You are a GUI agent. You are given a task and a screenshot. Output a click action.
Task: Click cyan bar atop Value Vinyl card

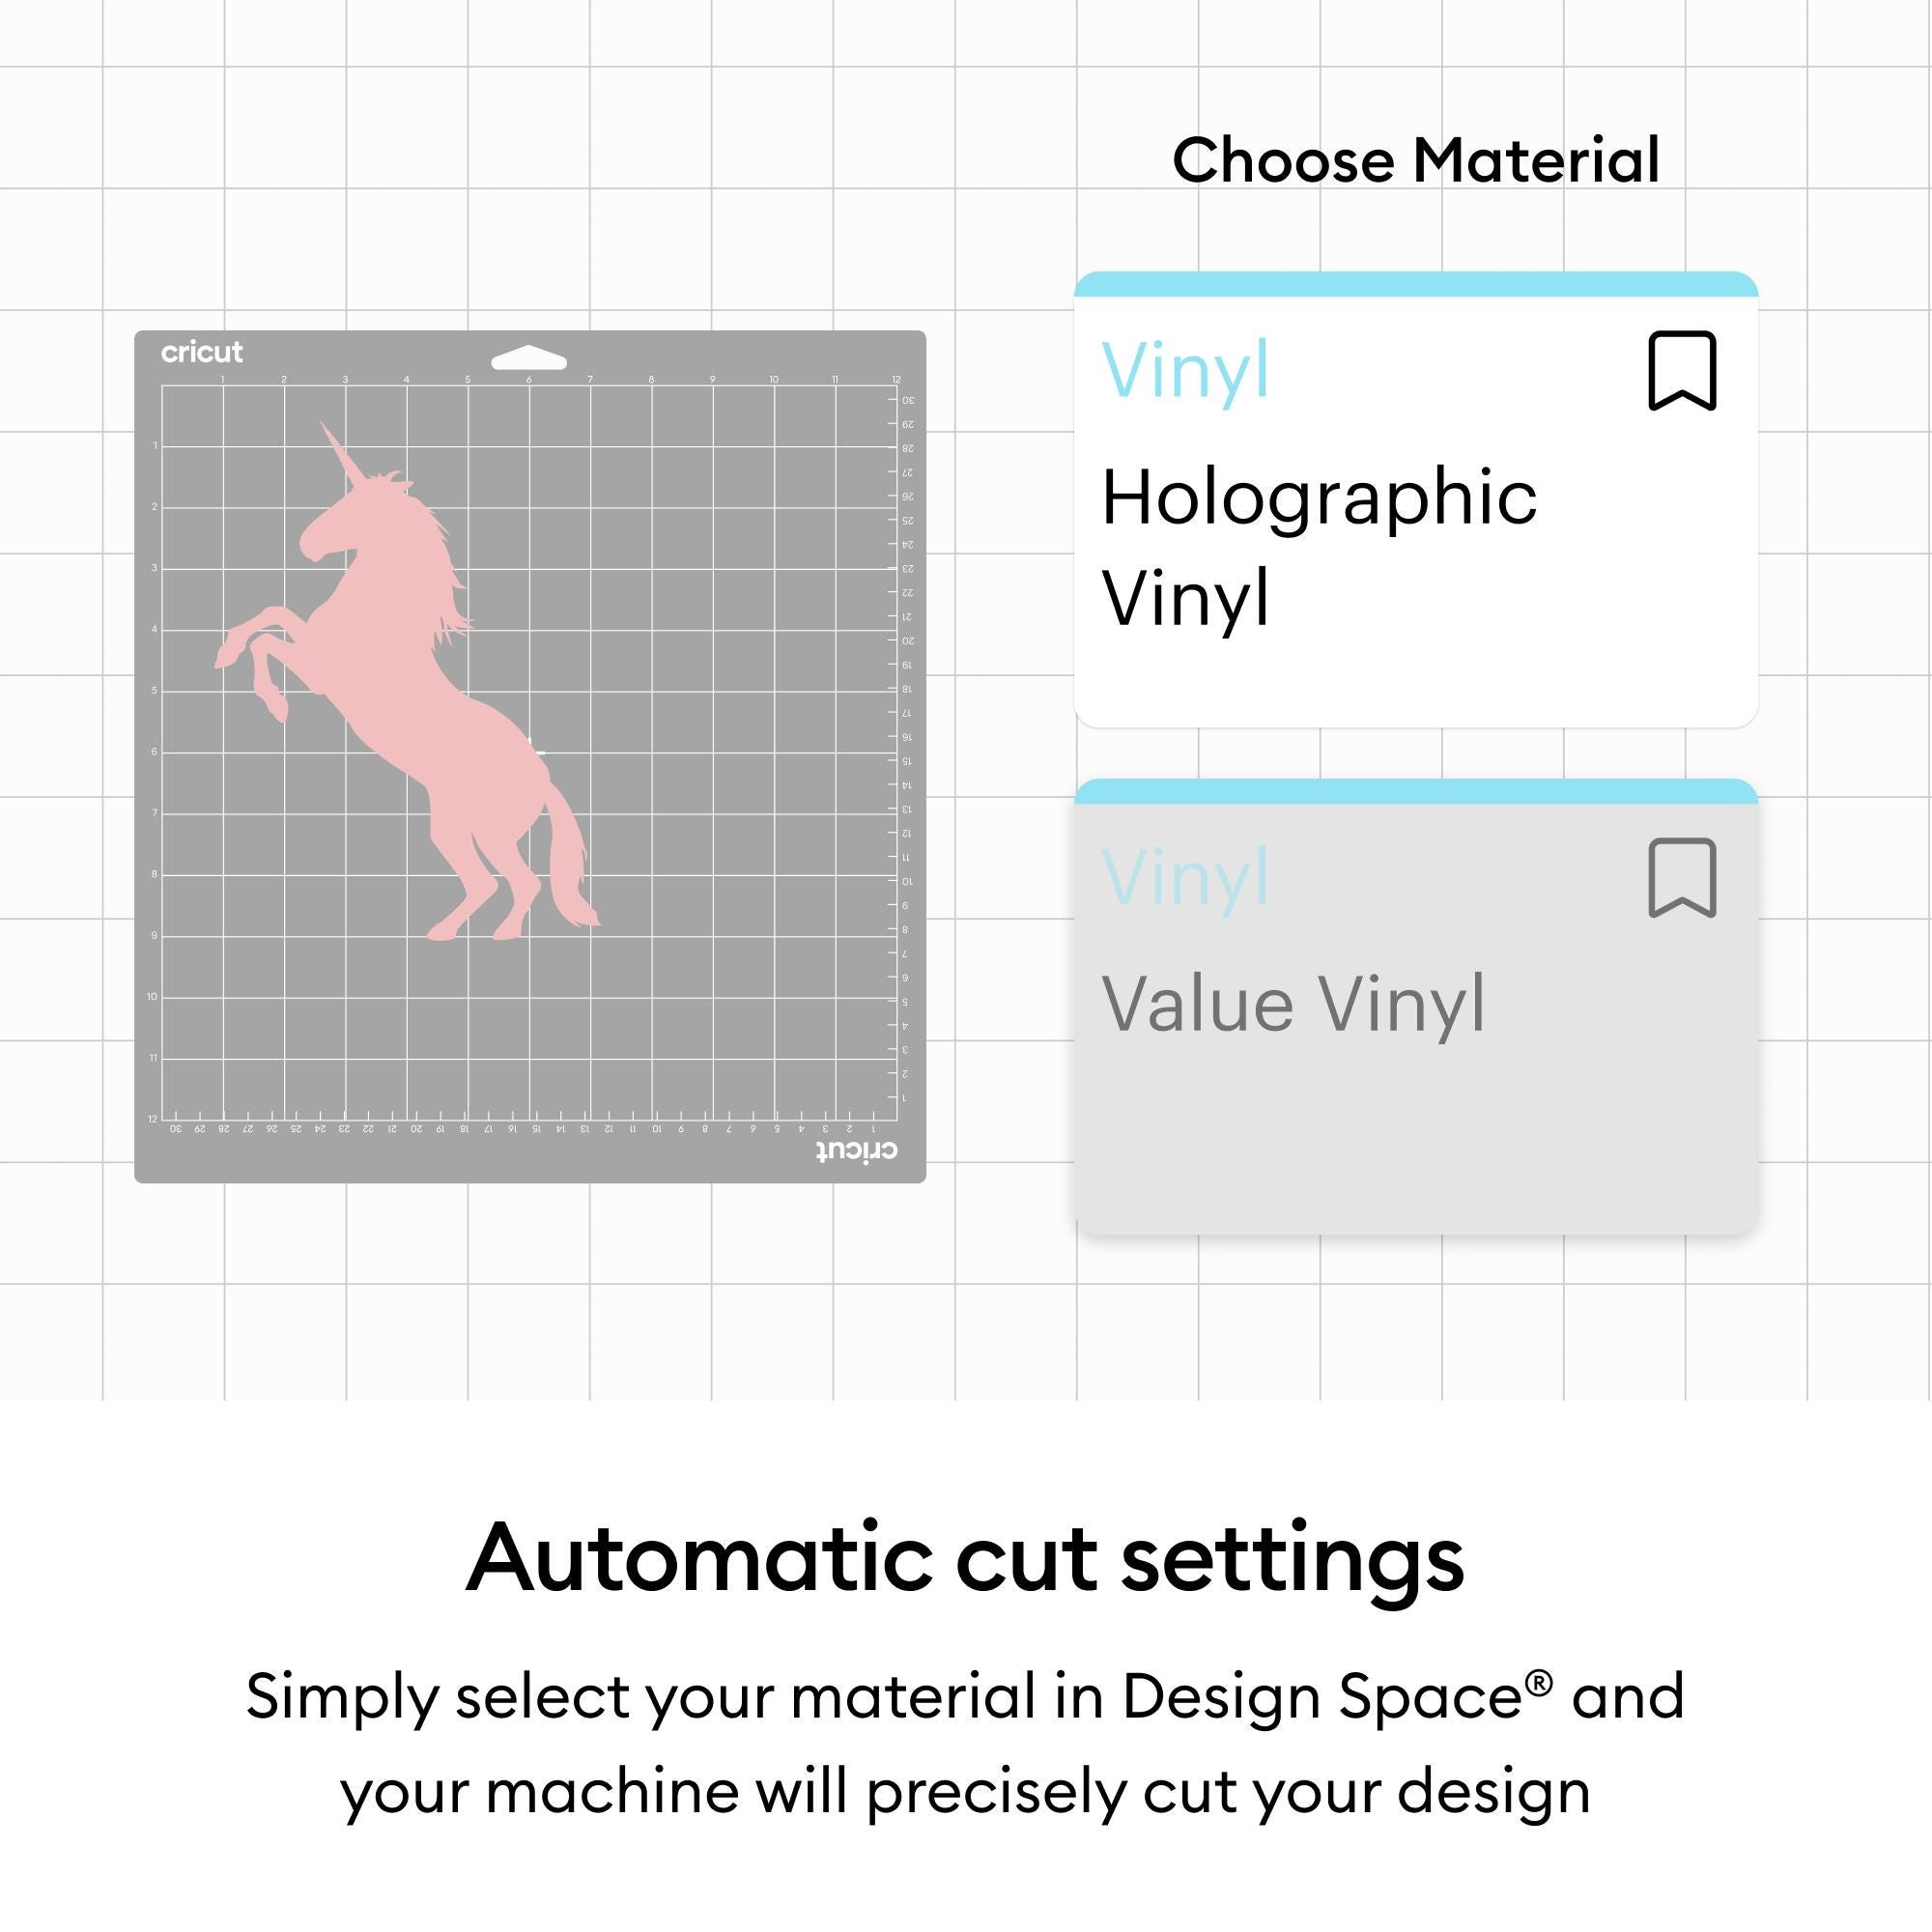point(1415,792)
